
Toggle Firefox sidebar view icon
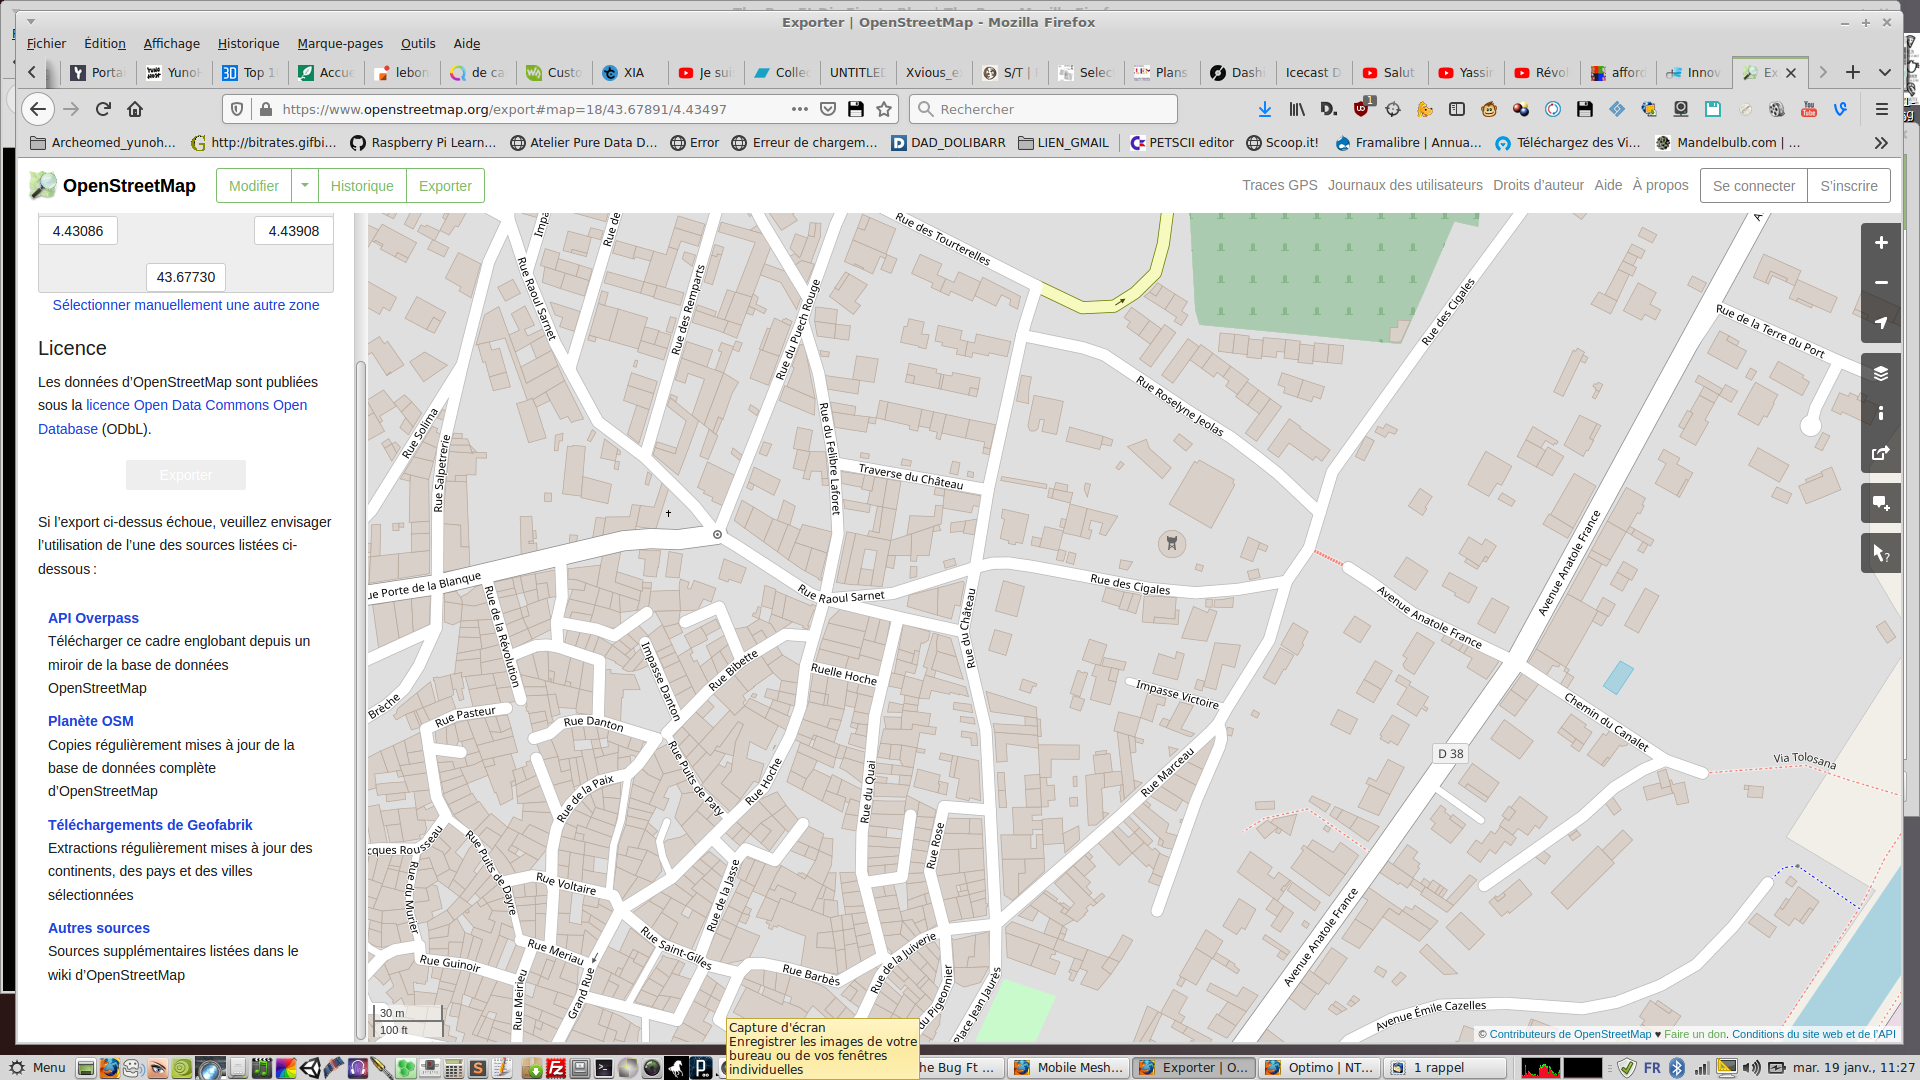(1457, 109)
